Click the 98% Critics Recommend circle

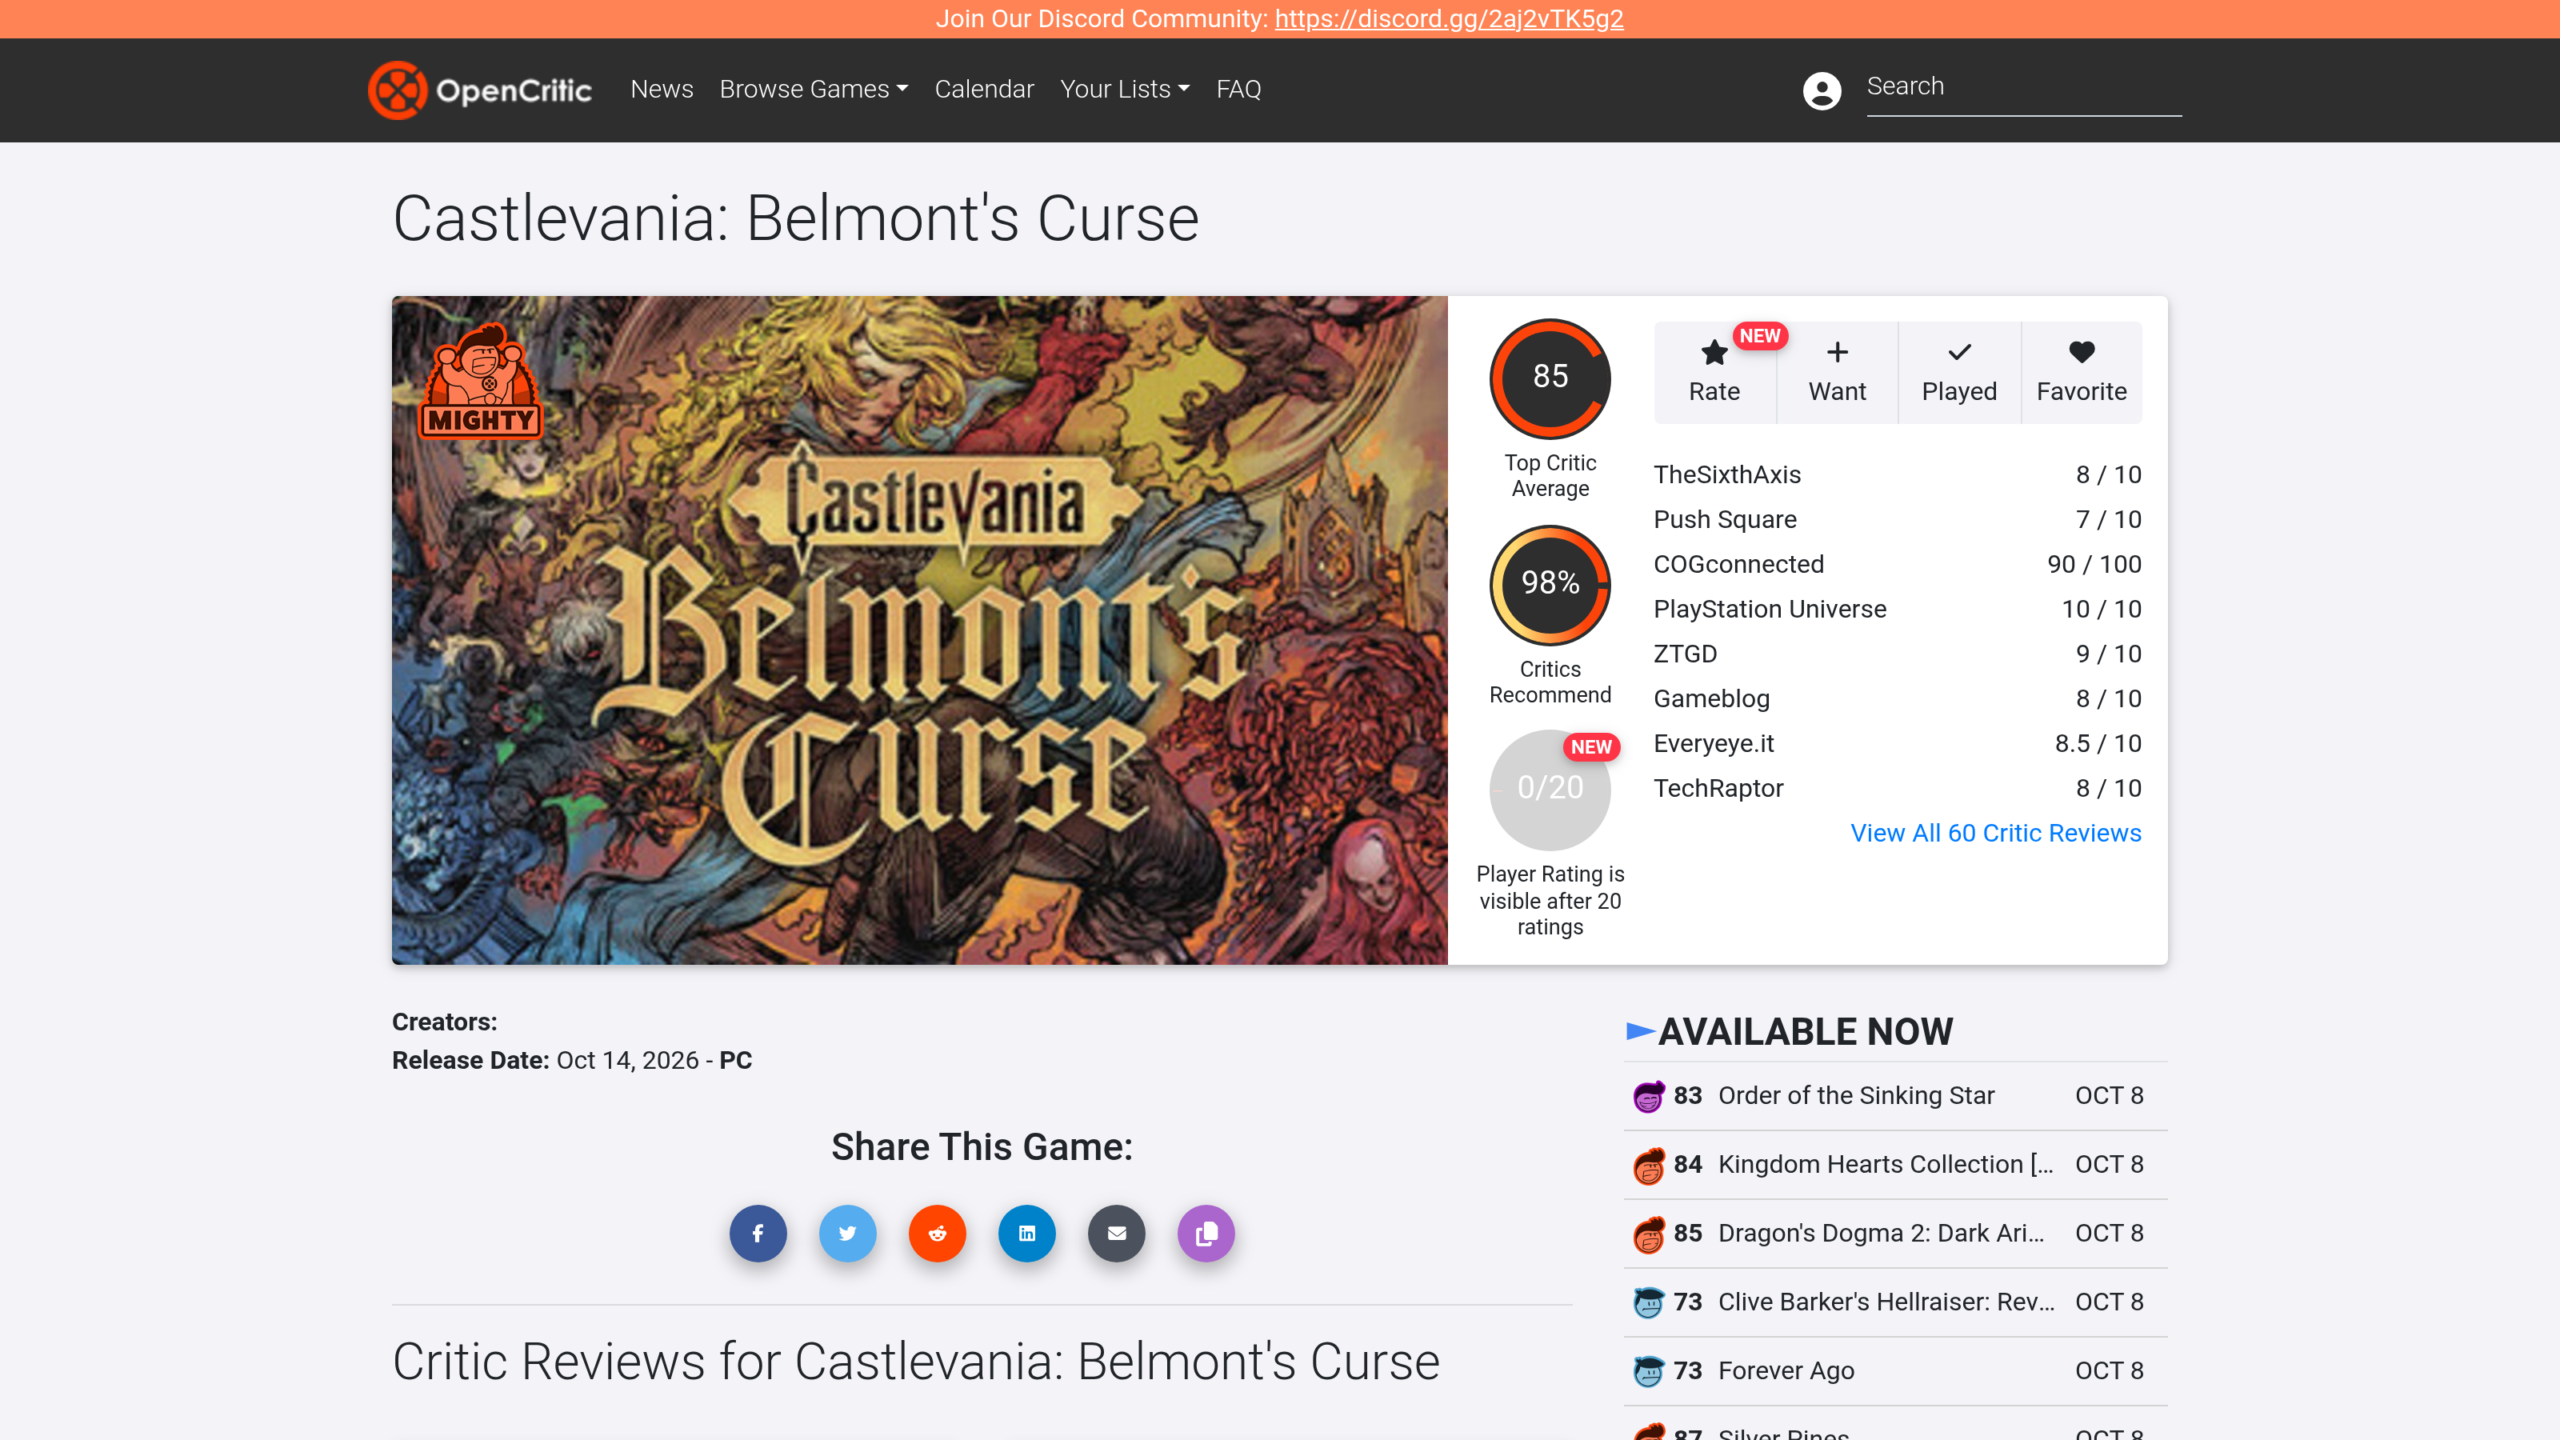coord(1550,585)
